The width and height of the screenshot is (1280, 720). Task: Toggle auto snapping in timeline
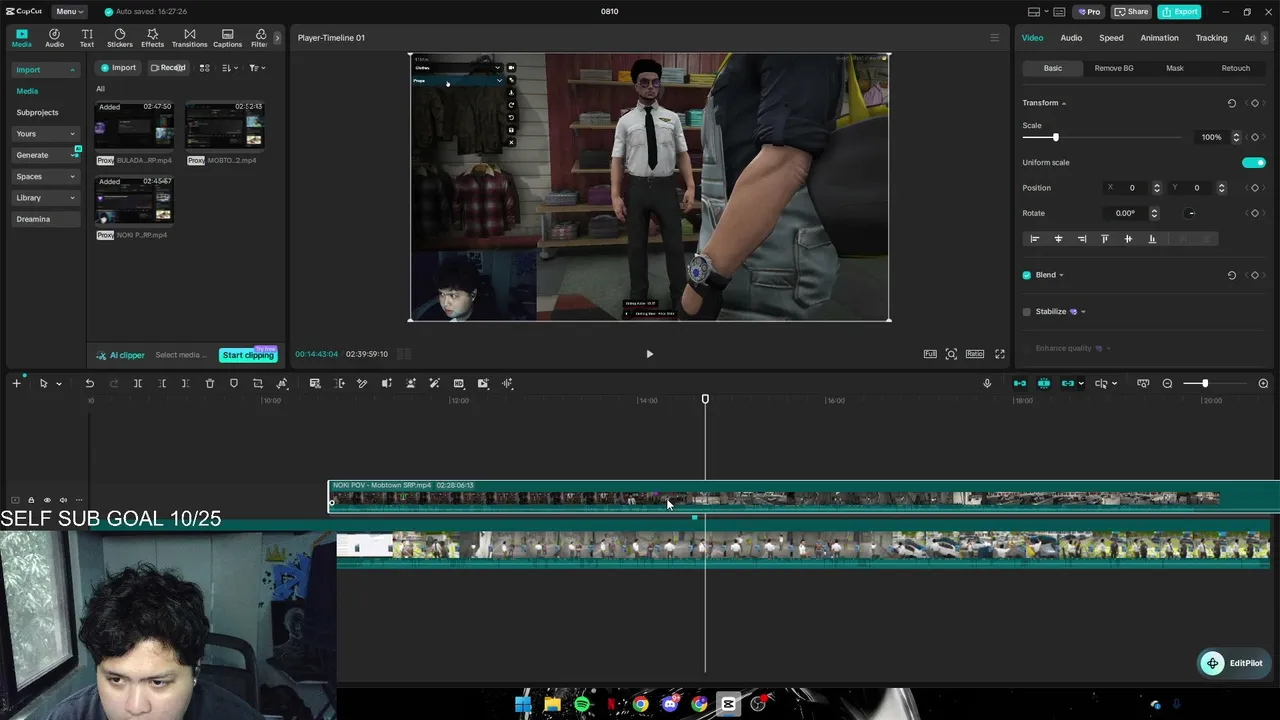point(1044,384)
